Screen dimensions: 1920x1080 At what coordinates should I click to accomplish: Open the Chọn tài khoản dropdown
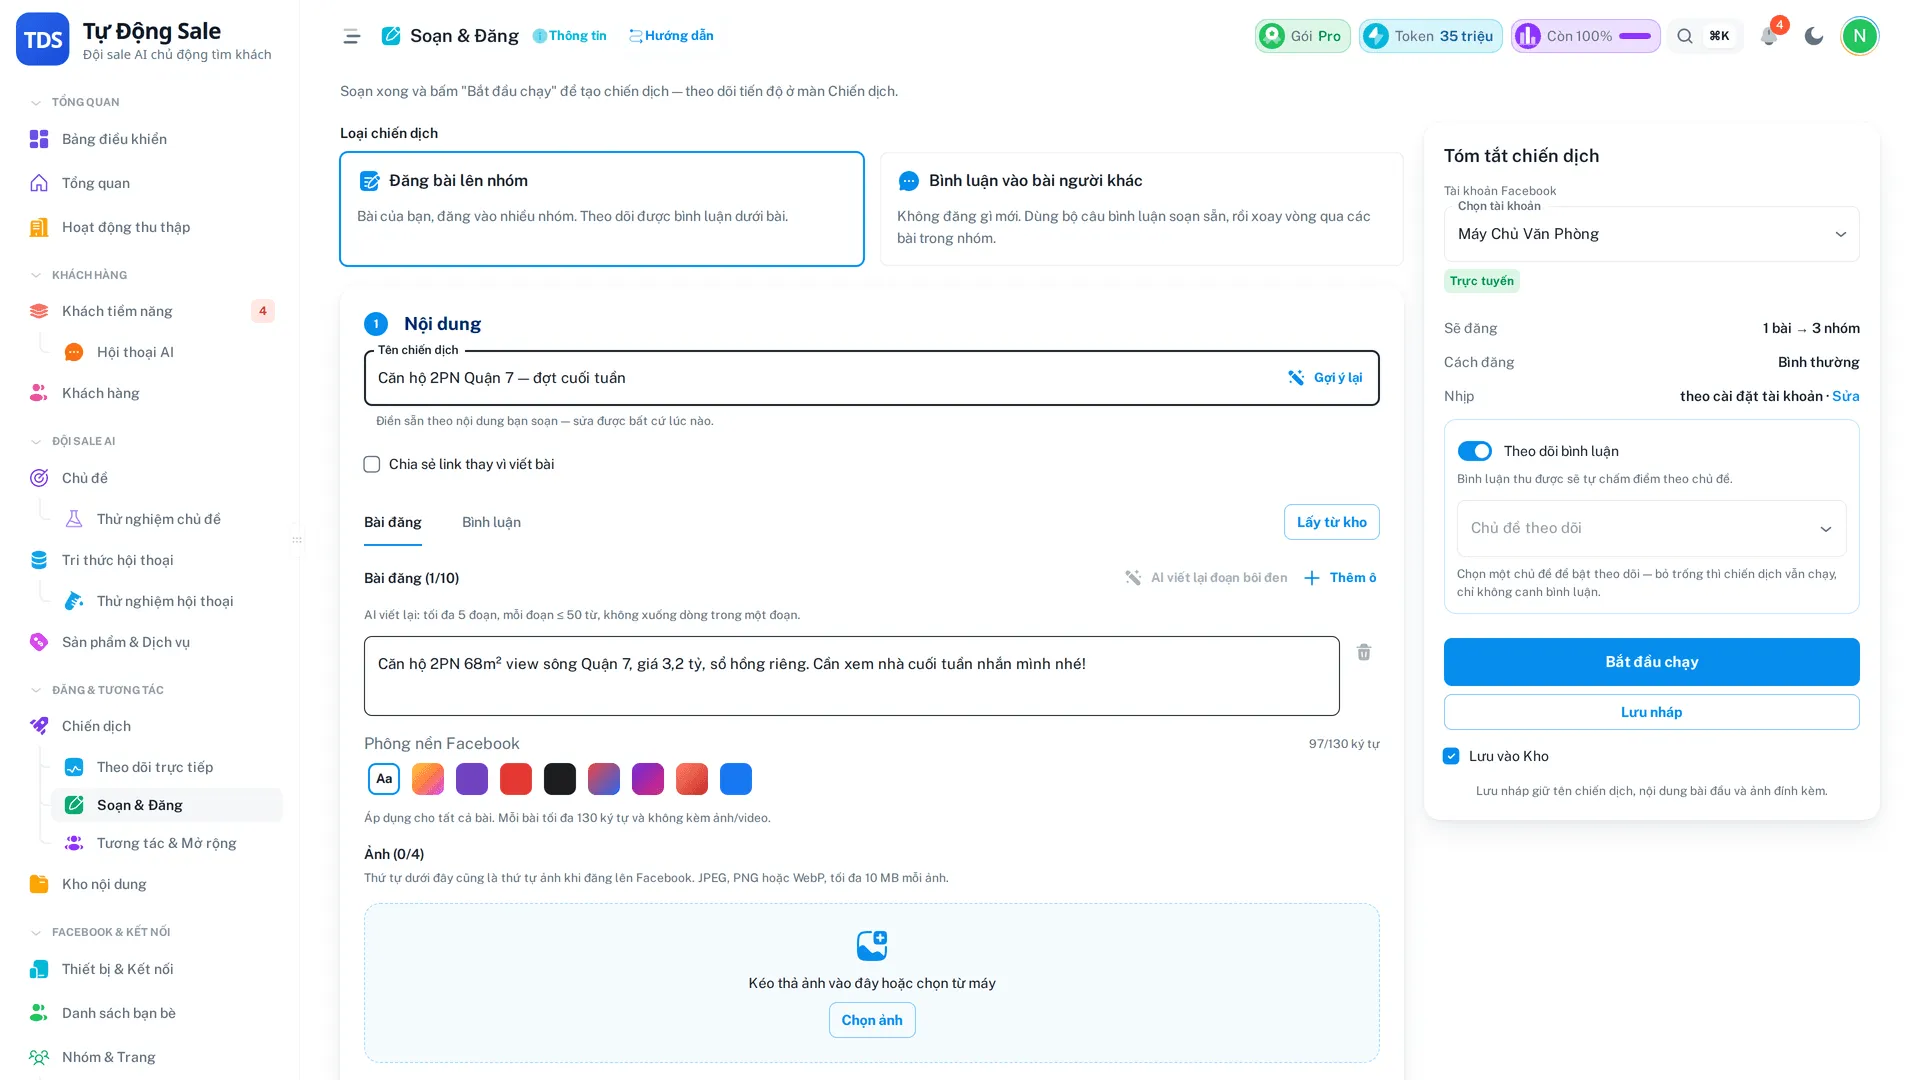(x=1651, y=234)
